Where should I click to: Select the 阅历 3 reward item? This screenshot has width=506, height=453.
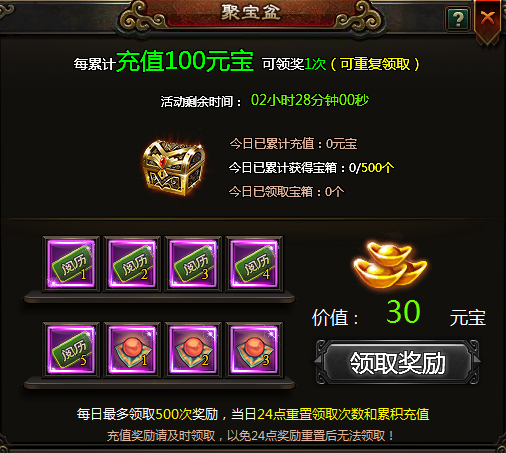(193, 264)
